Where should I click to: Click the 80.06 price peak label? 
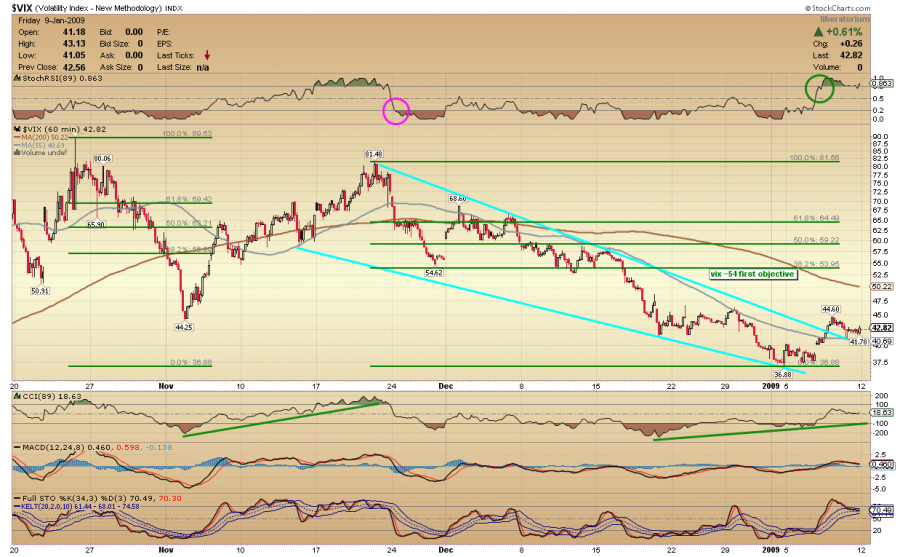tap(102, 158)
